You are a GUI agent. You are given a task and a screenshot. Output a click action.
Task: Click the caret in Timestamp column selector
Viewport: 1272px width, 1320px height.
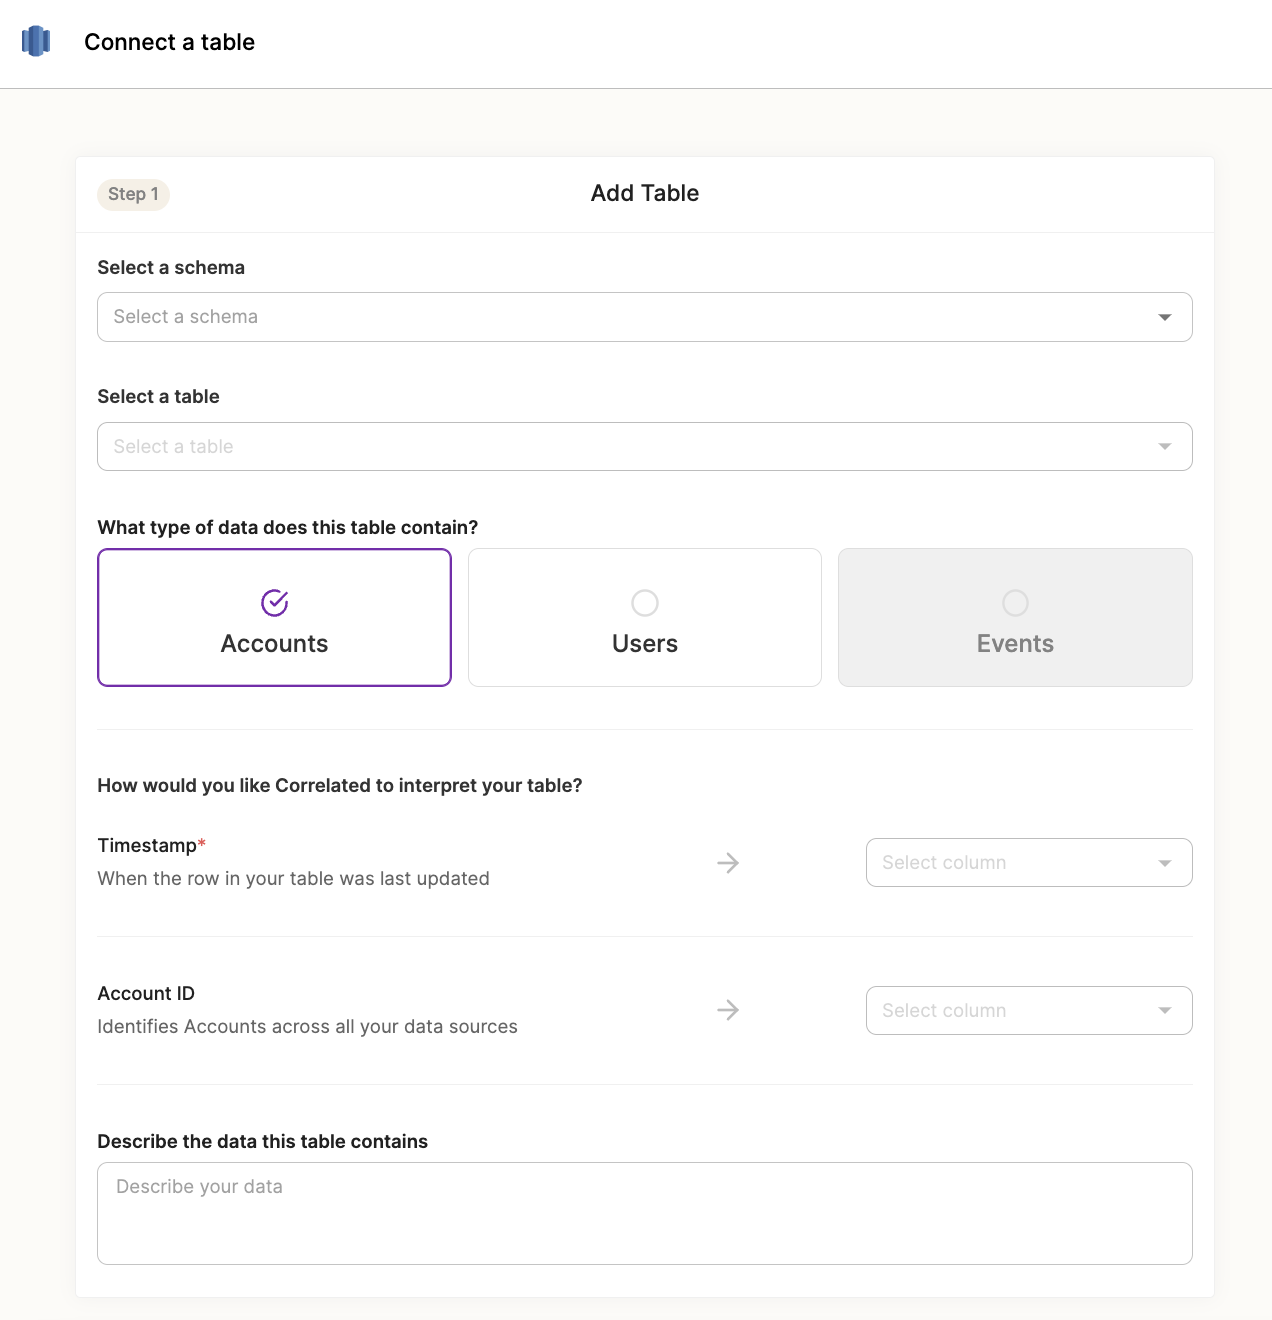click(x=1164, y=863)
